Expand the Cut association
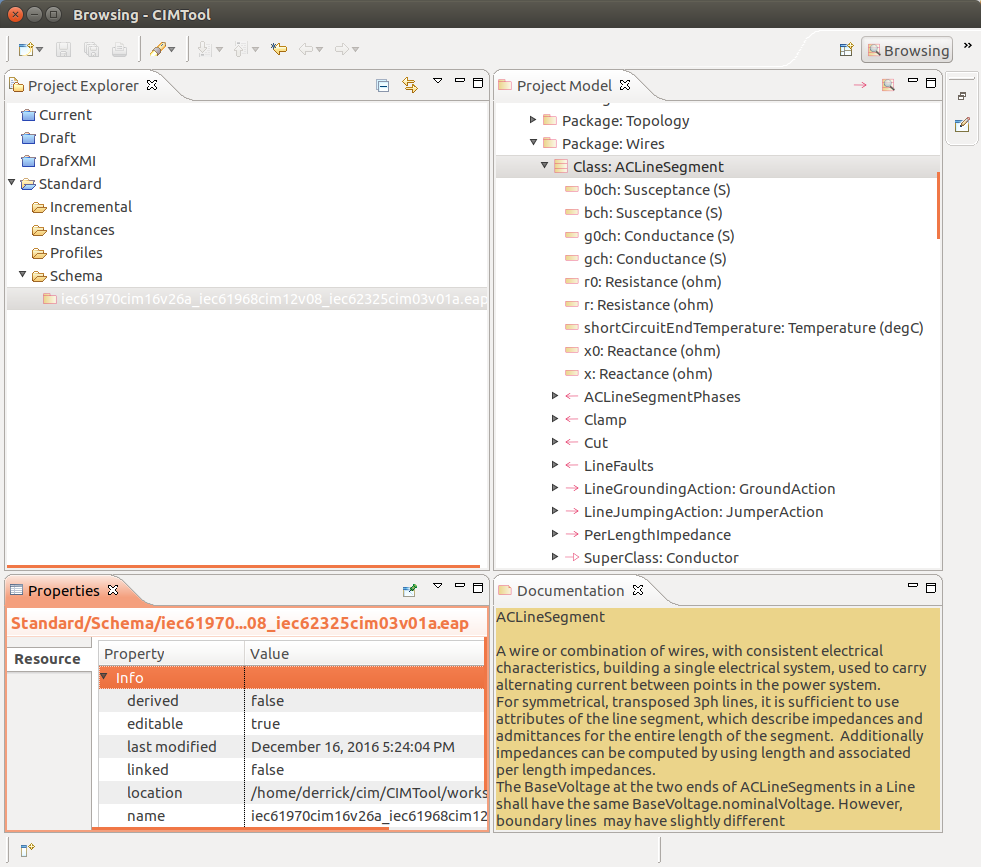The height and width of the screenshot is (867, 981). [554, 442]
